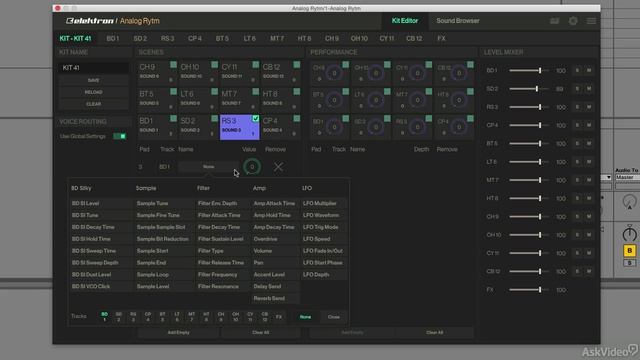The height and width of the screenshot is (360, 640).
Task: Click the CH9 performance knob
Action: [x=334, y=73]
